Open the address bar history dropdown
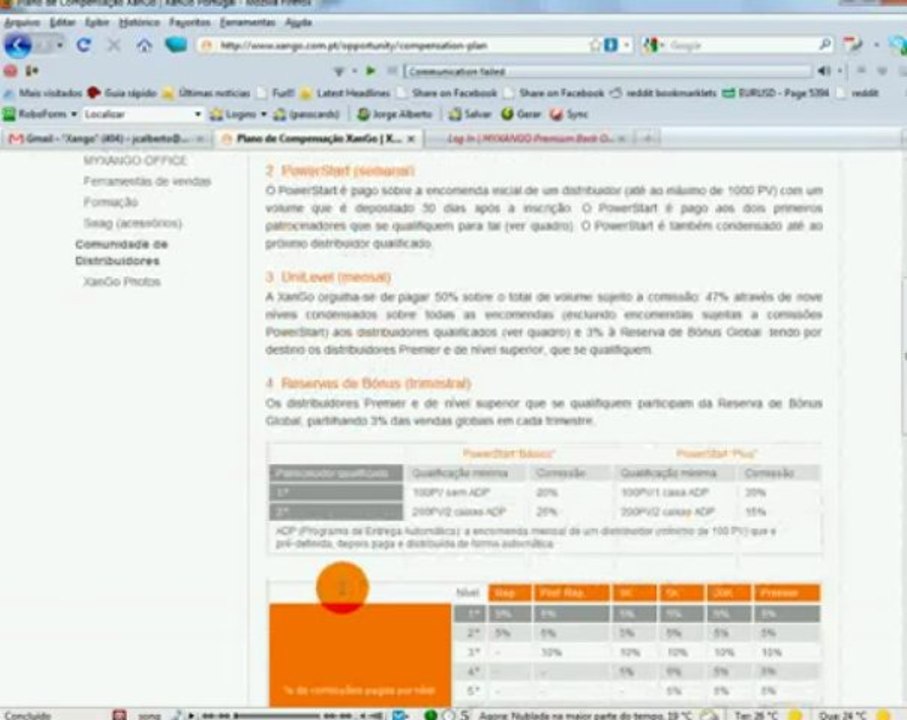This screenshot has height=720, width=907. coord(626,45)
